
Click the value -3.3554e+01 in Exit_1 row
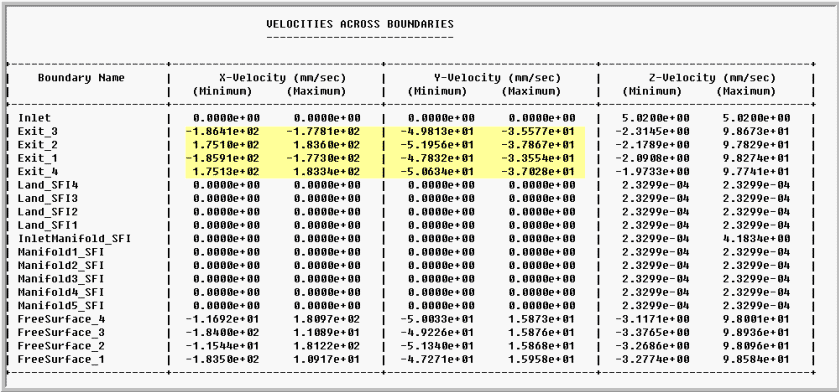pyautogui.click(x=538, y=158)
